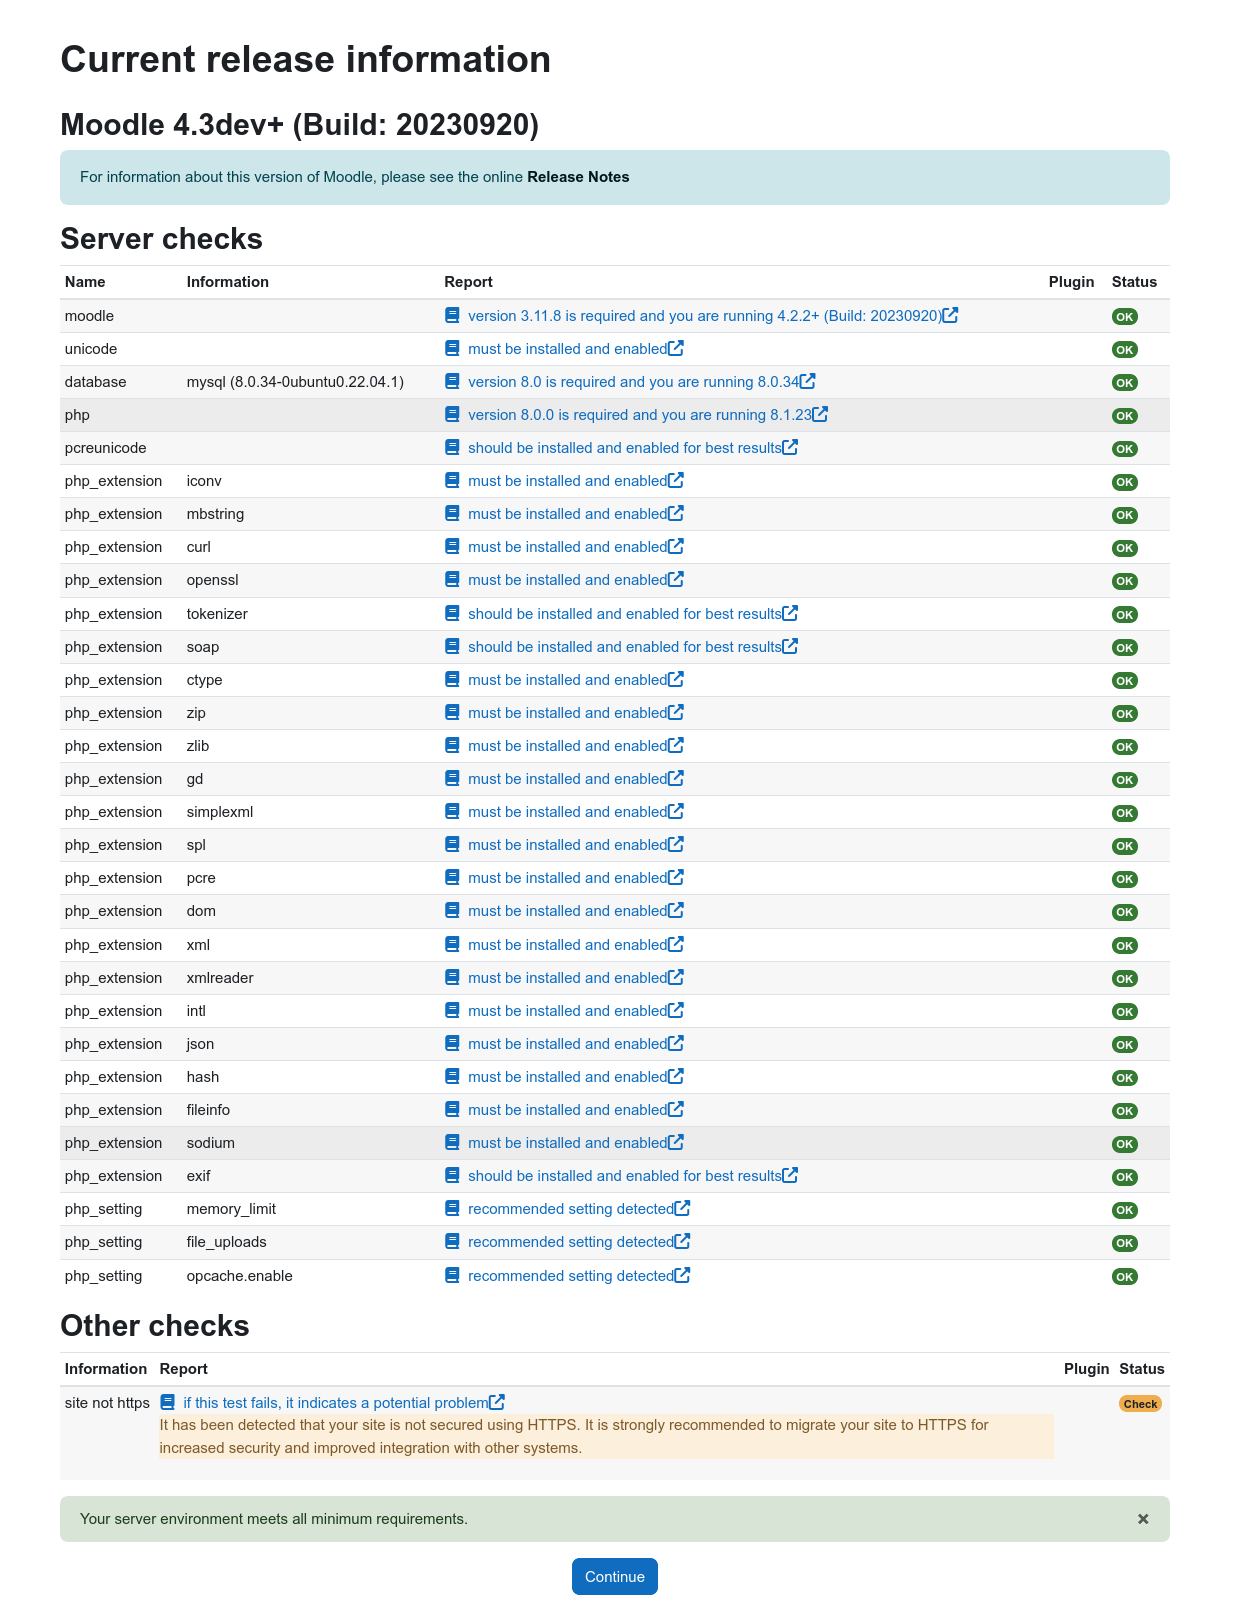Click the Moodle 4.3dev+ build heading
The width and height of the screenshot is (1238, 1611).
pos(300,125)
